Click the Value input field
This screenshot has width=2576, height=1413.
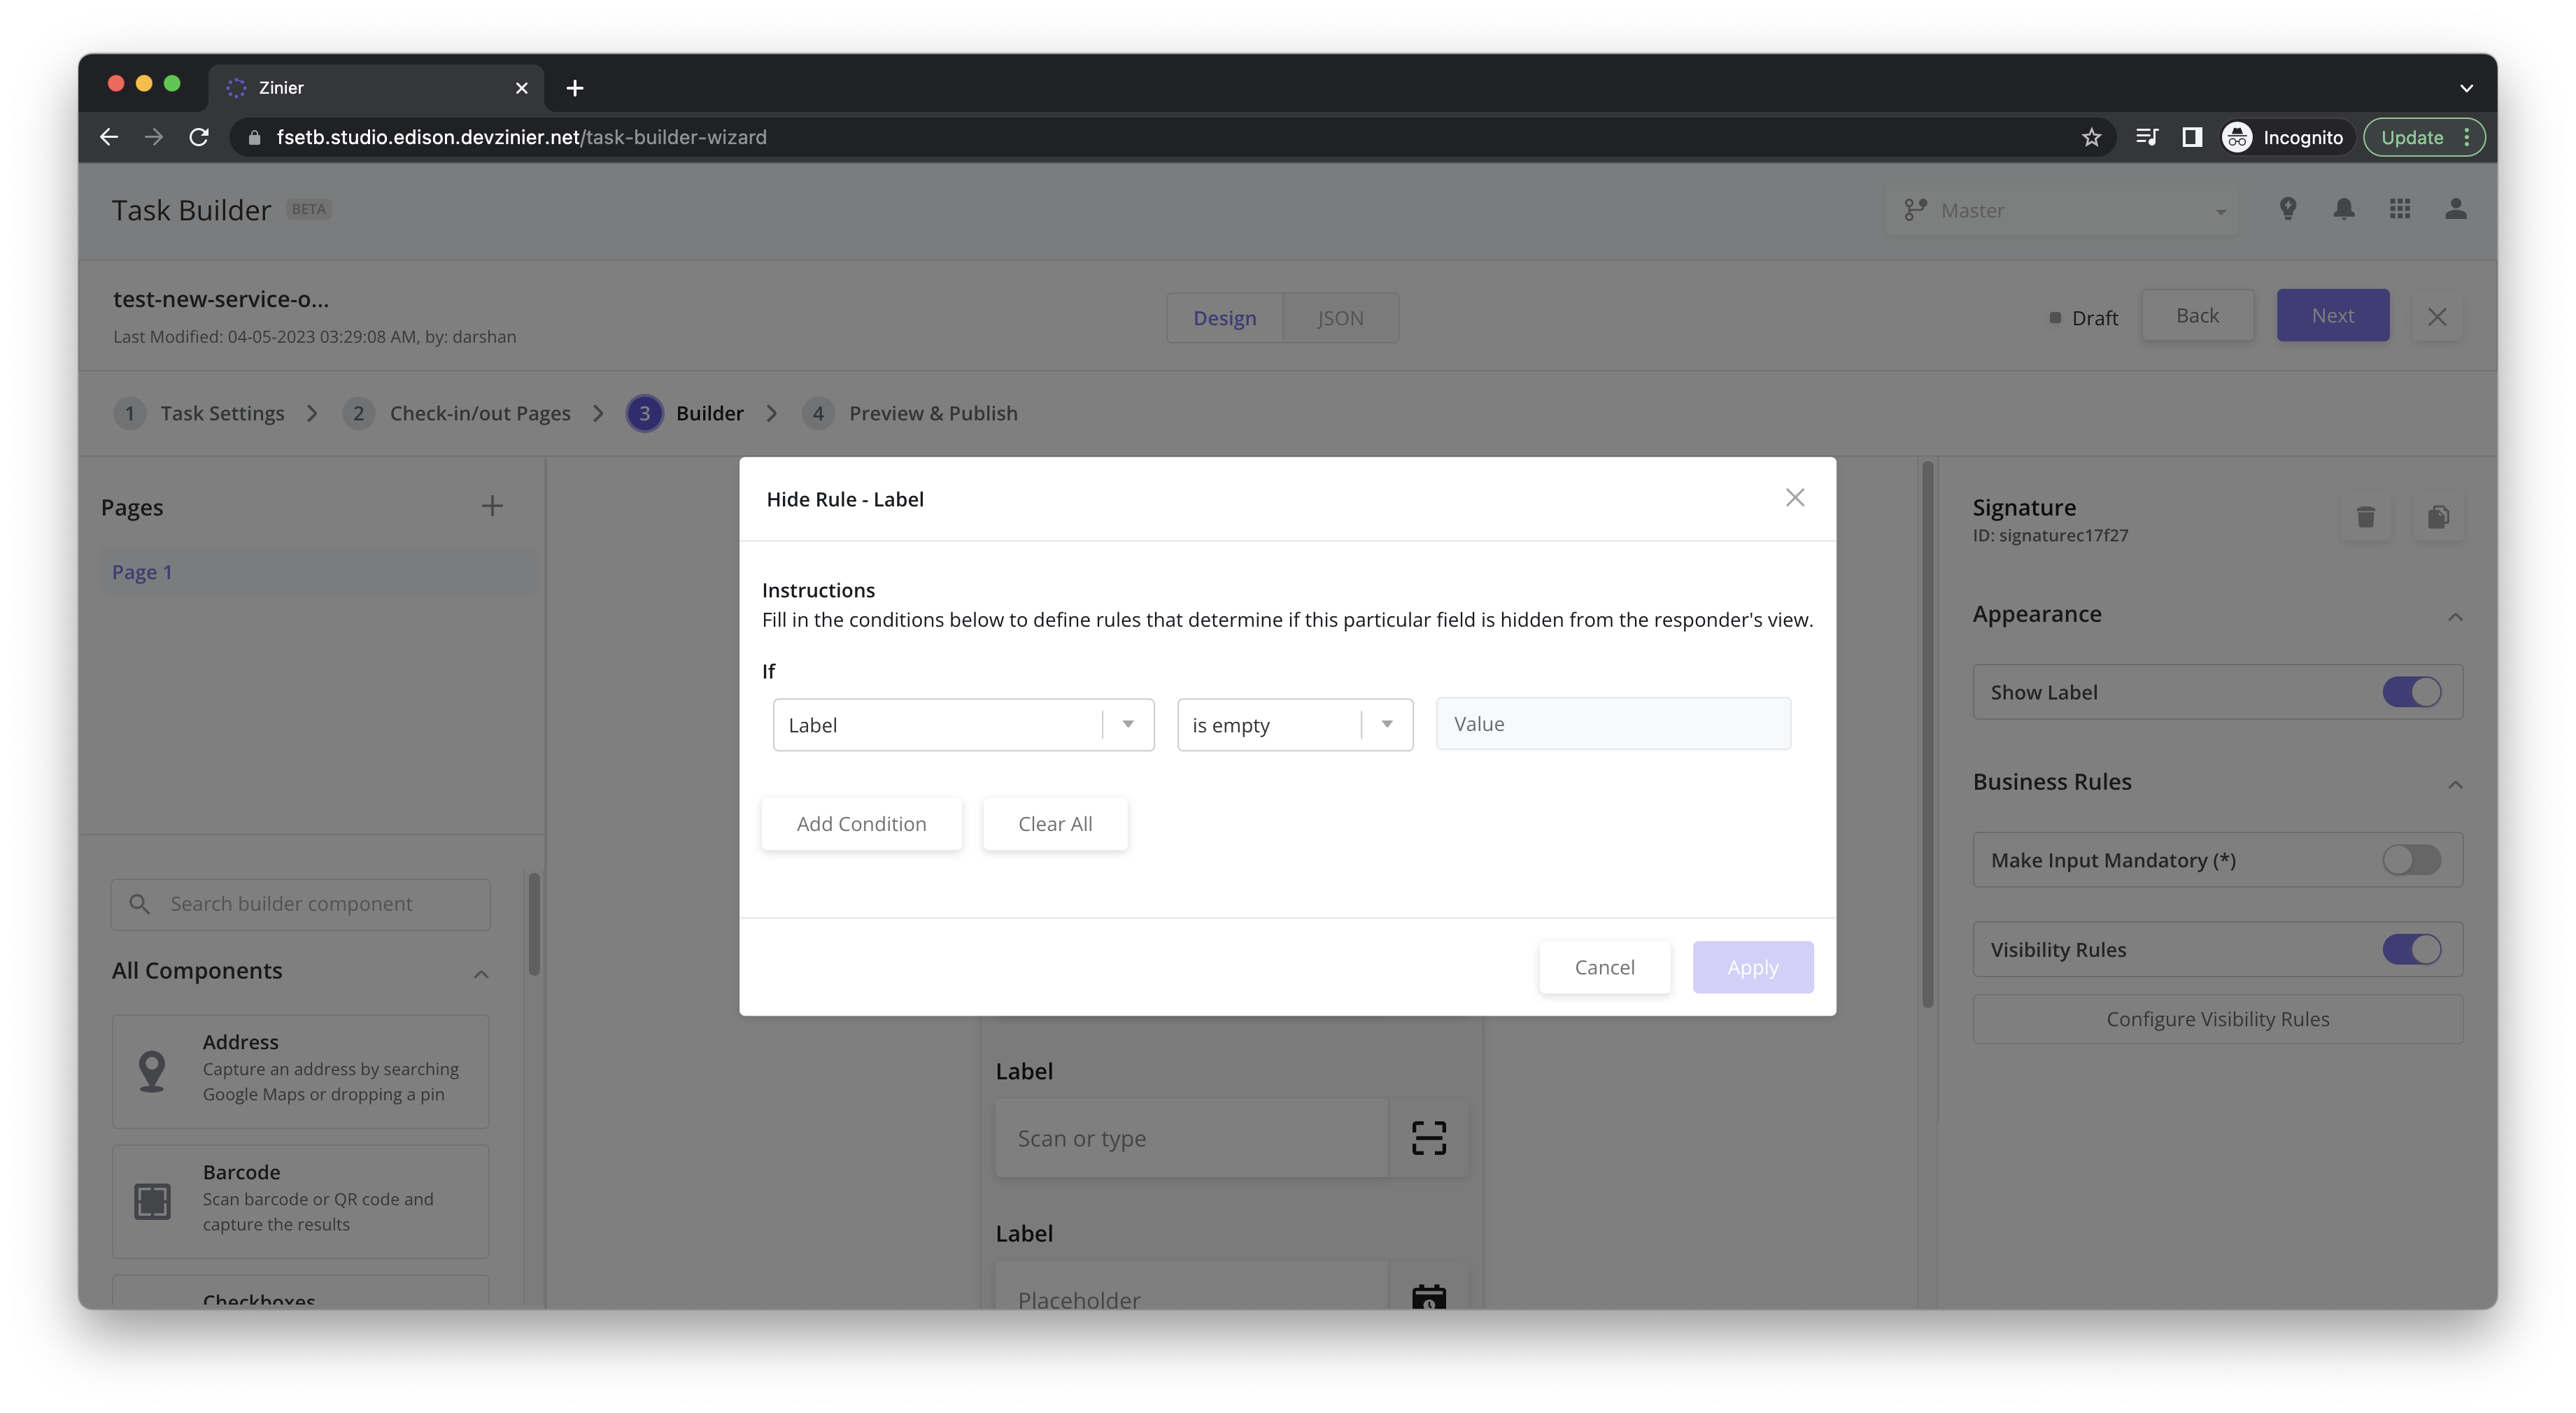[x=1613, y=723]
